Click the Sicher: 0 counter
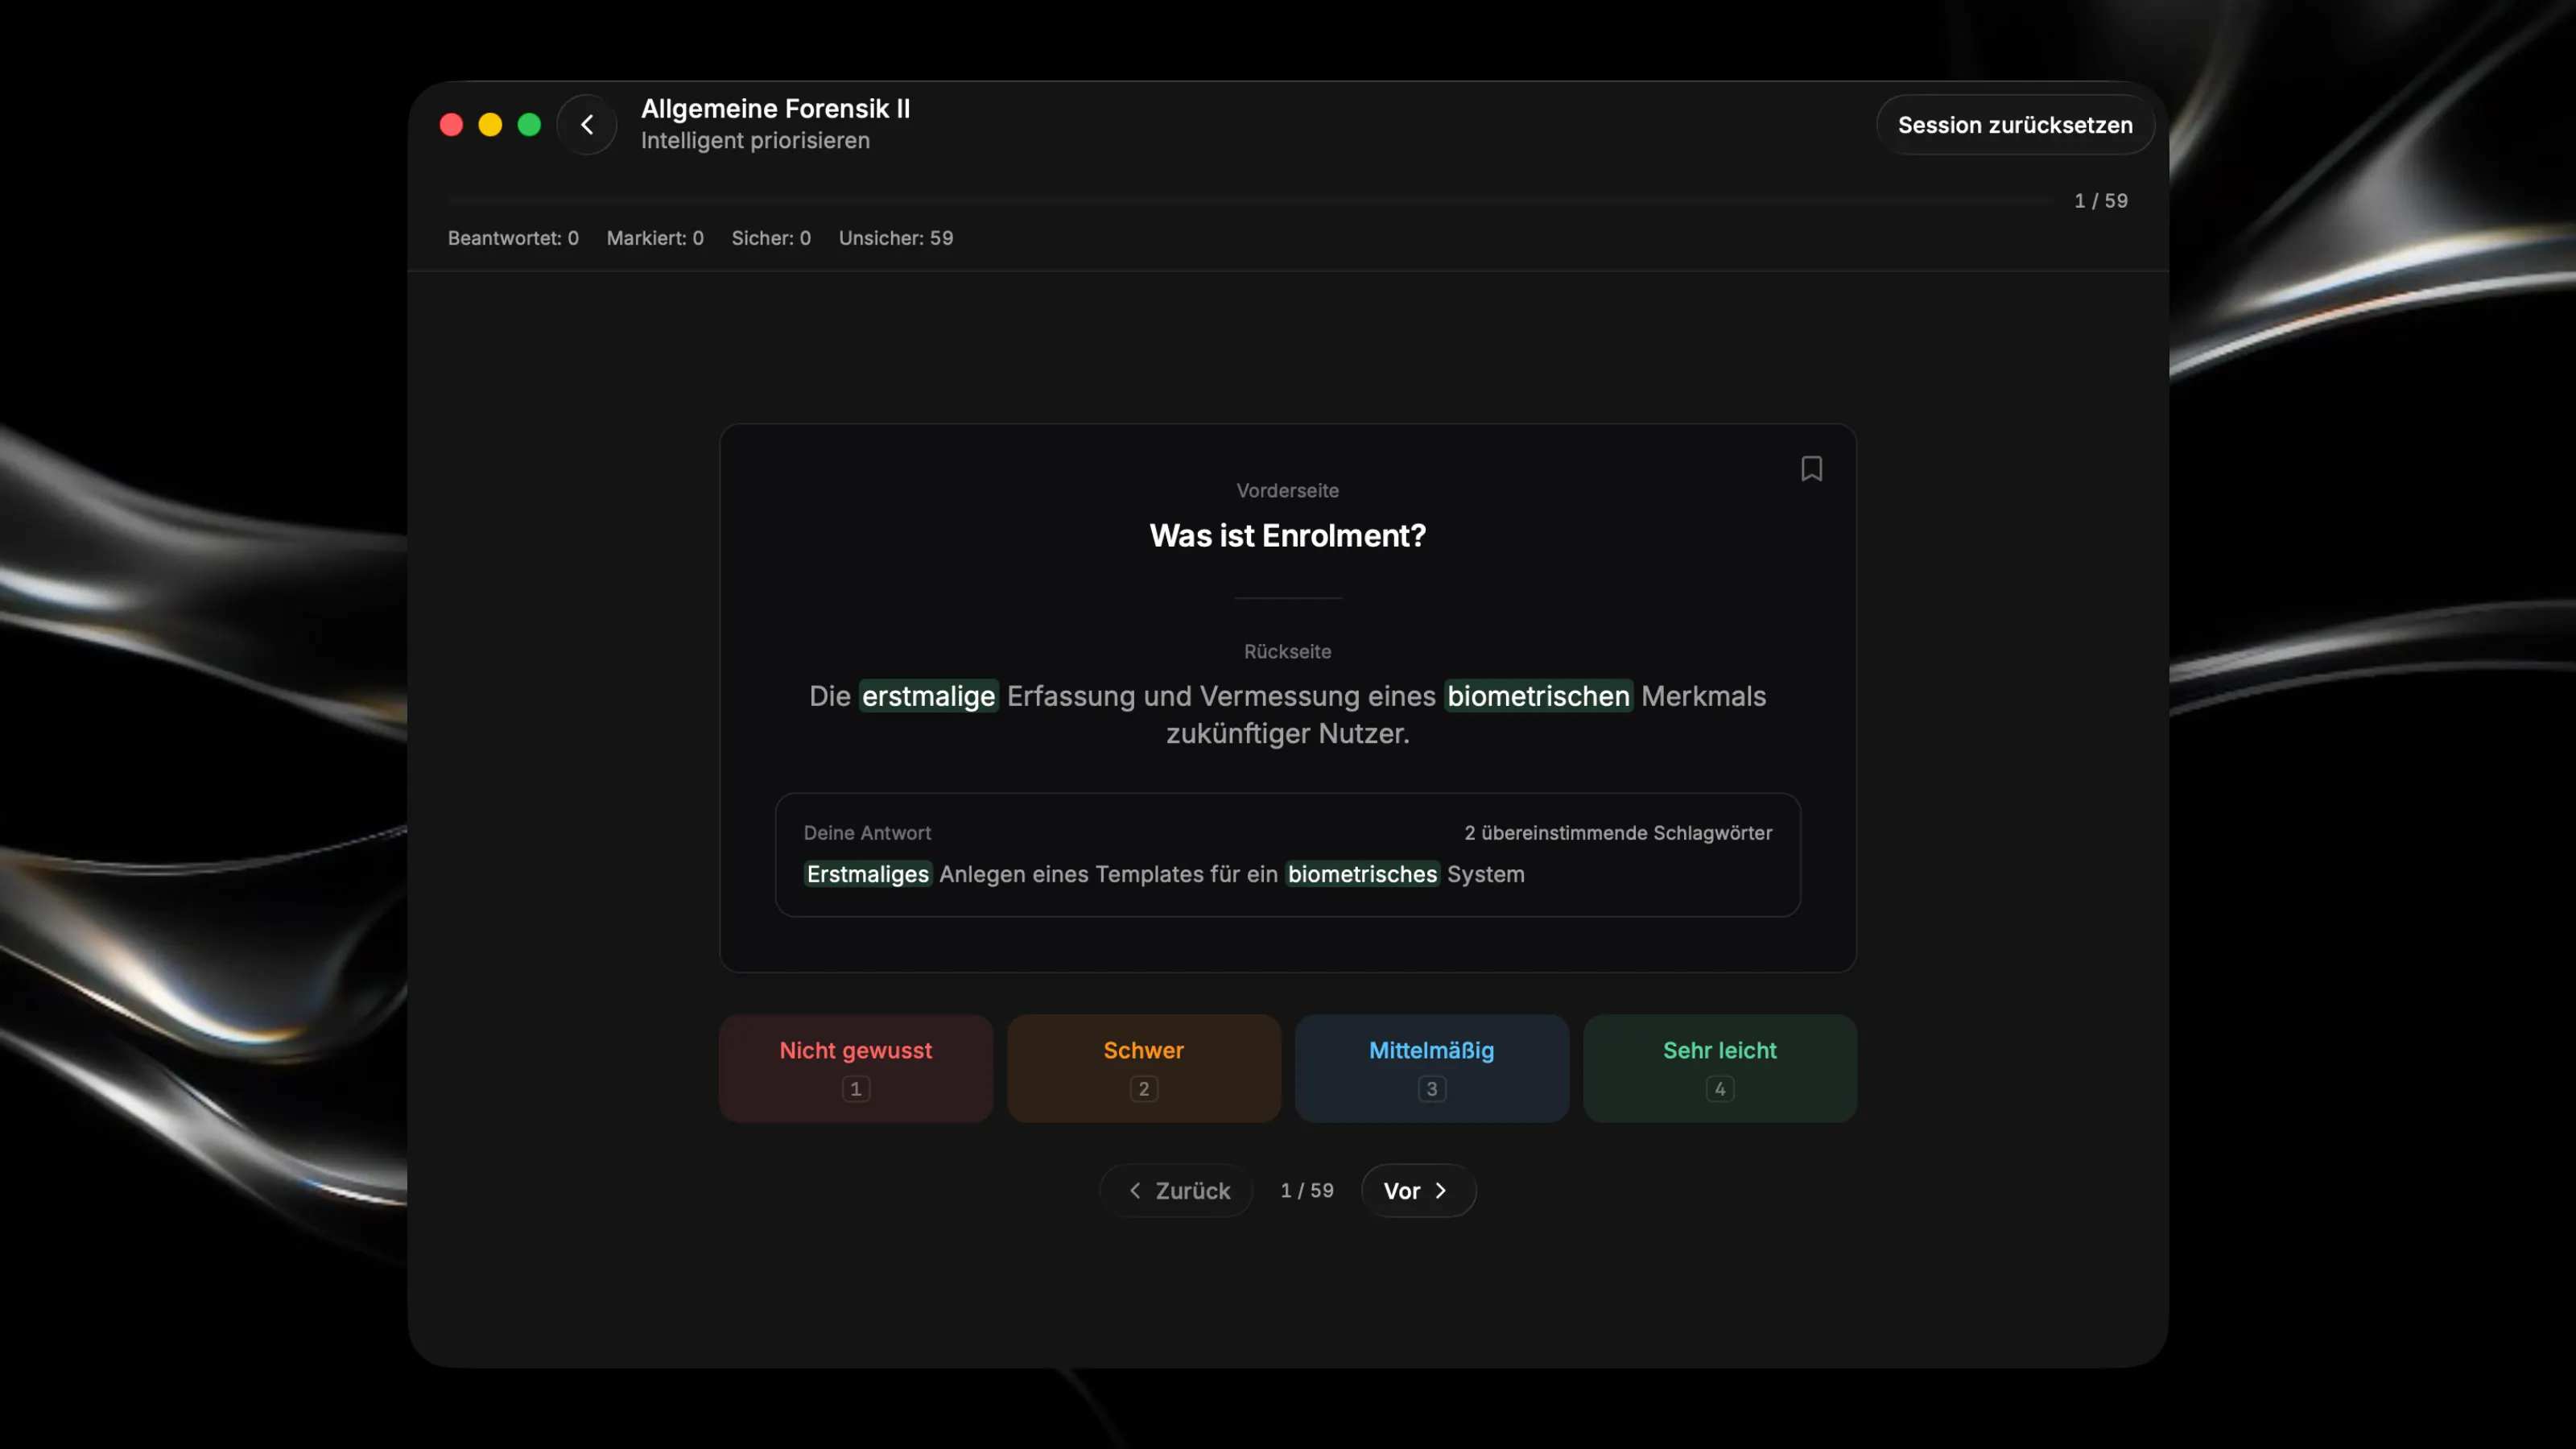Image resolution: width=2576 pixels, height=1449 pixels. pyautogui.click(x=771, y=238)
